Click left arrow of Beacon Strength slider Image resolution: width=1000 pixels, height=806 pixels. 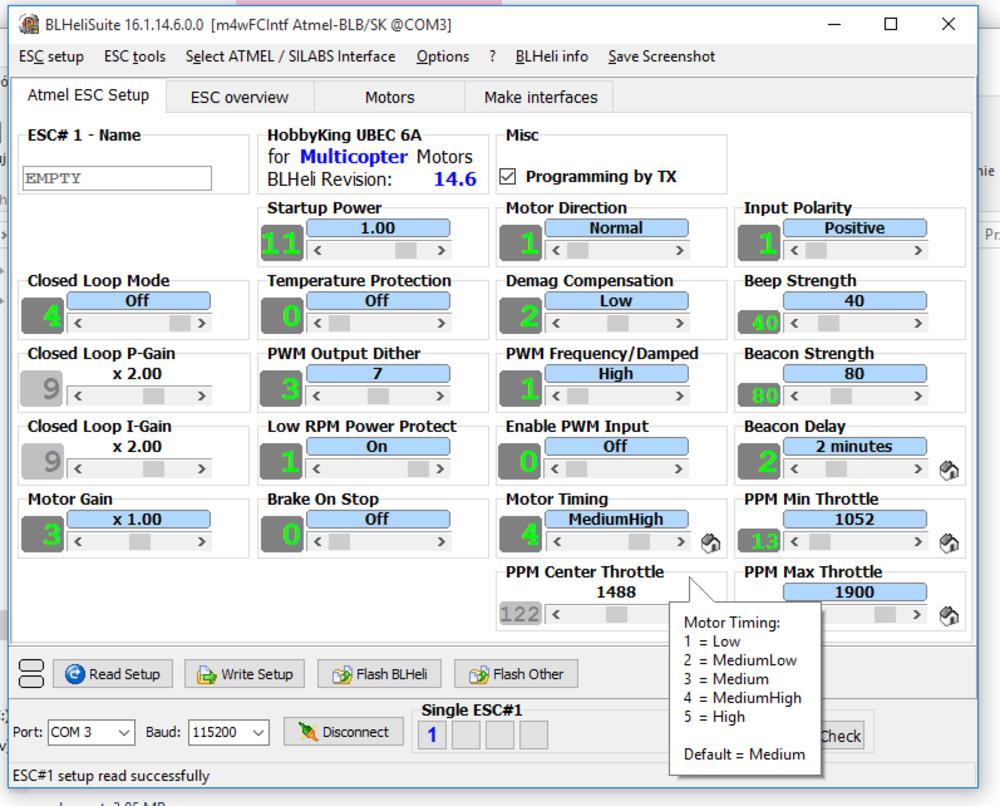click(794, 396)
